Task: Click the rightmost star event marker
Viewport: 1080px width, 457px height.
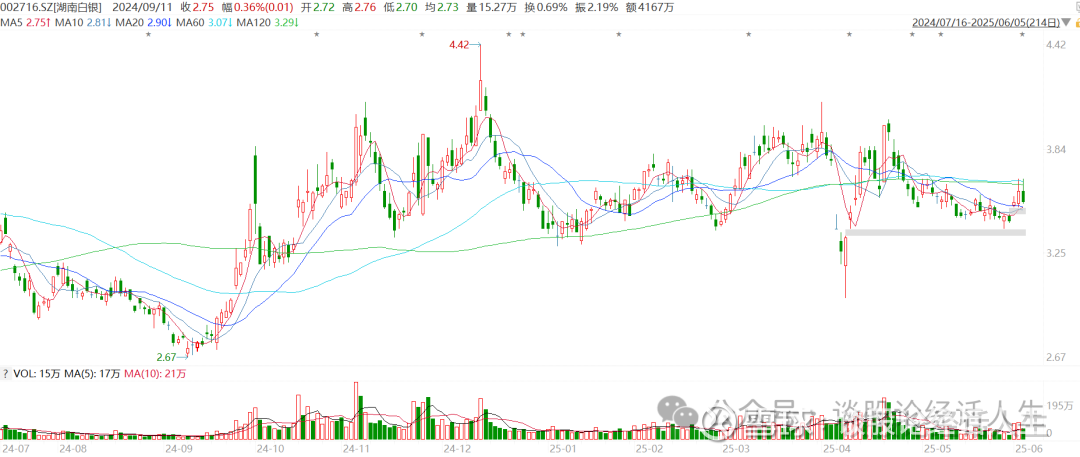Action: 1021,36
